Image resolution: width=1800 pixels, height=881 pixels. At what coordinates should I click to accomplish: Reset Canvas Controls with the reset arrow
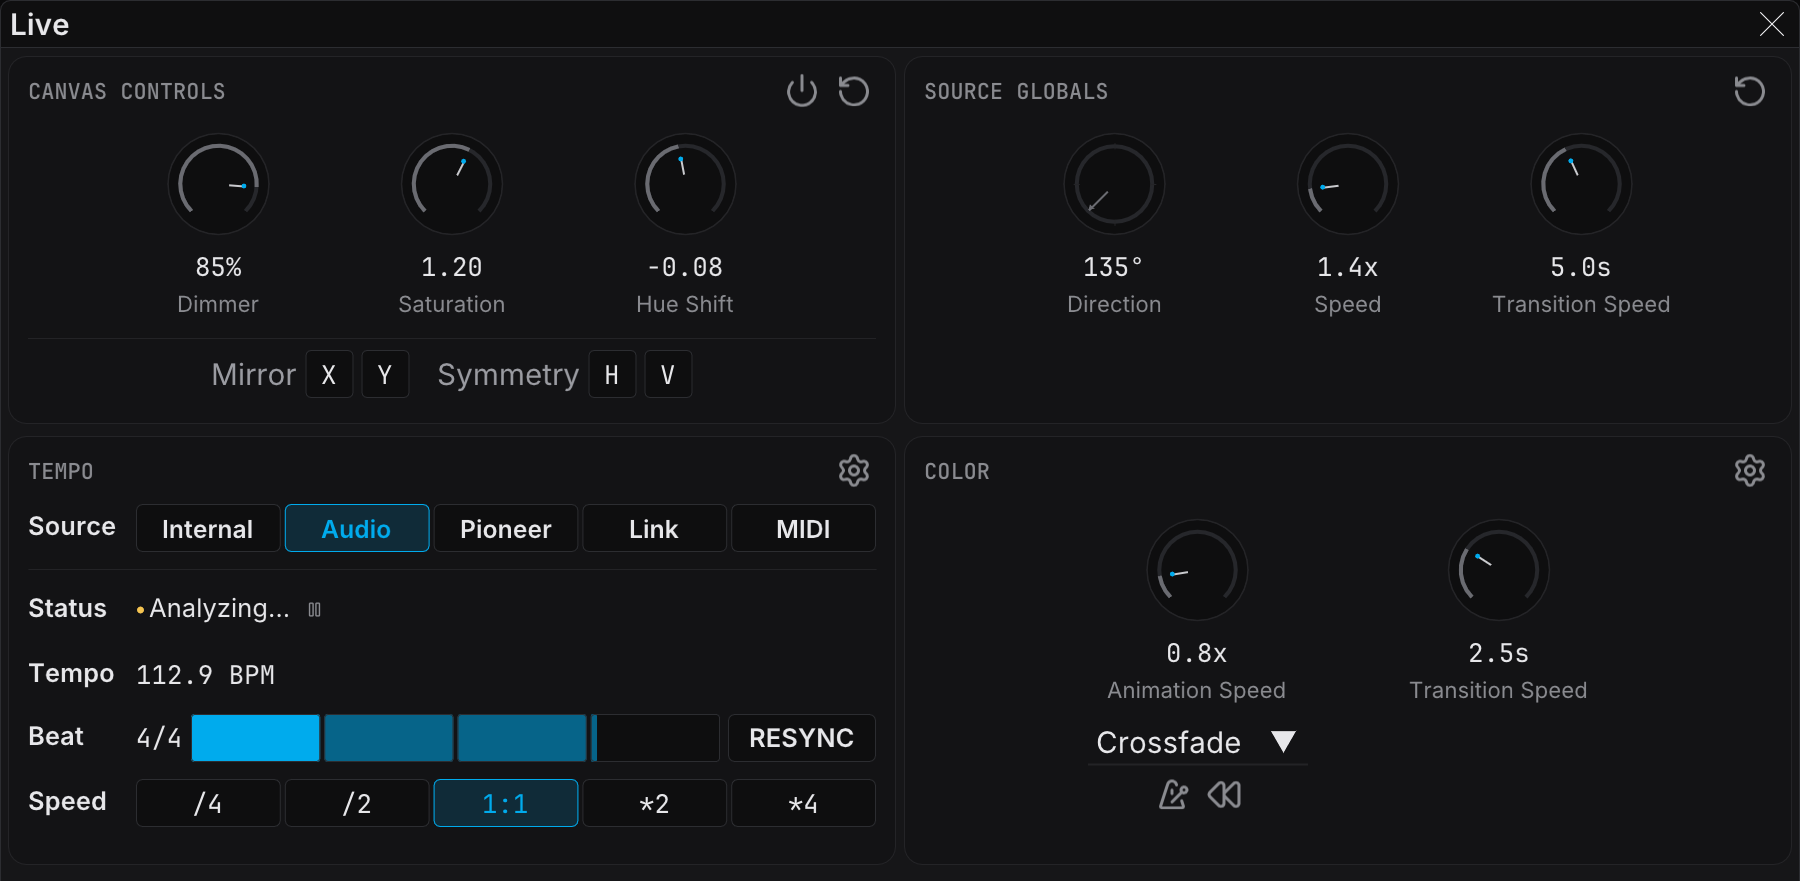click(853, 91)
